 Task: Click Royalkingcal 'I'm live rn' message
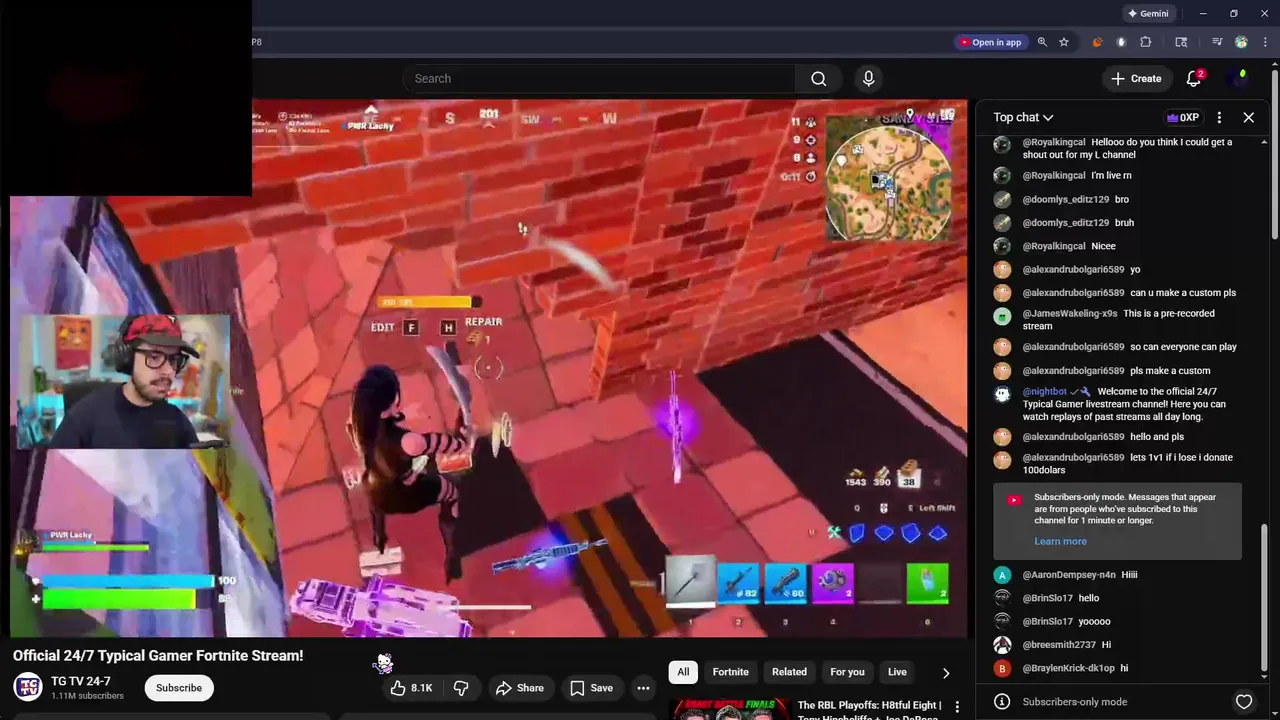point(1111,176)
